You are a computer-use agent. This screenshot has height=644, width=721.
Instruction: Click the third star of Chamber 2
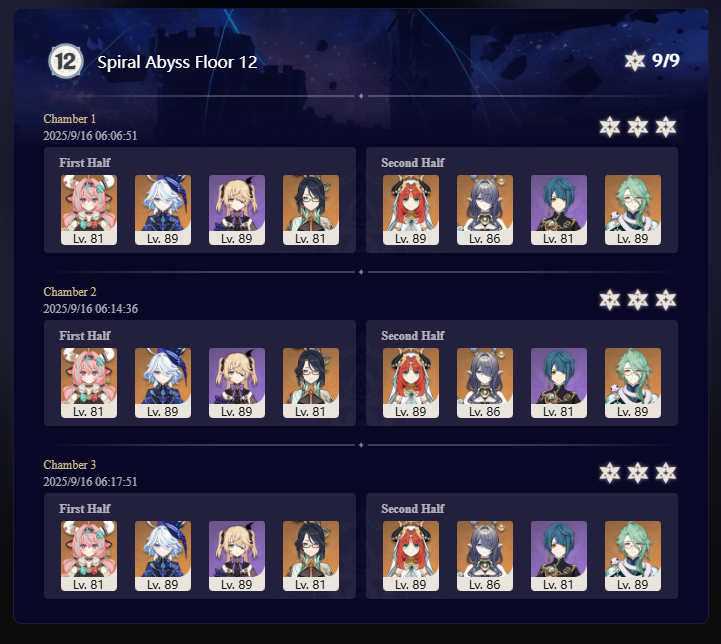pos(666,300)
